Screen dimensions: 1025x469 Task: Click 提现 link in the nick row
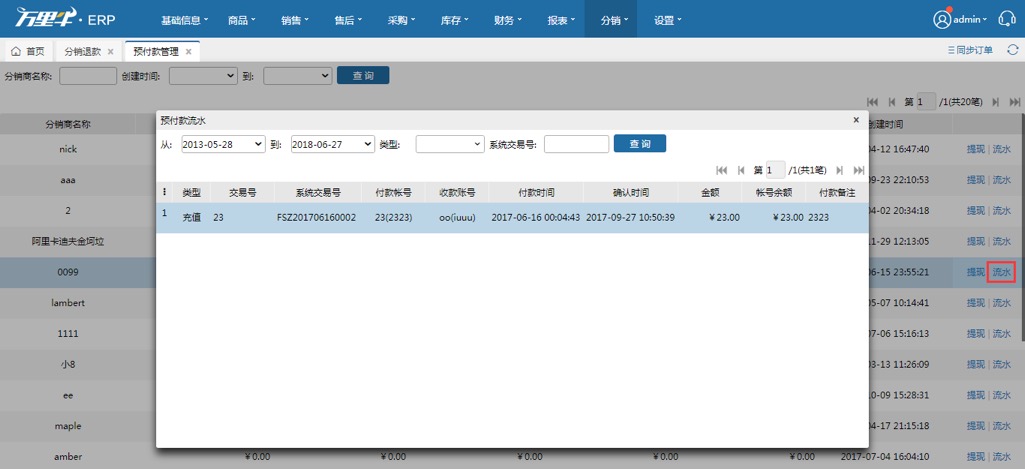976,149
